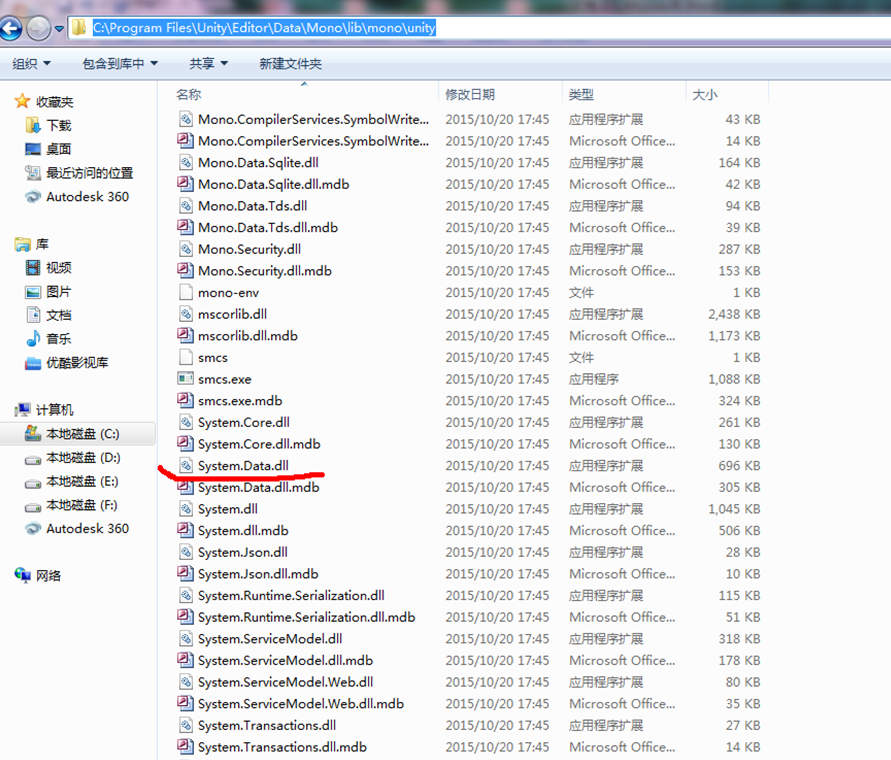This screenshot has height=760, width=891.
Task: Click the 新建文件夹 button
Action: tap(290, 64)
